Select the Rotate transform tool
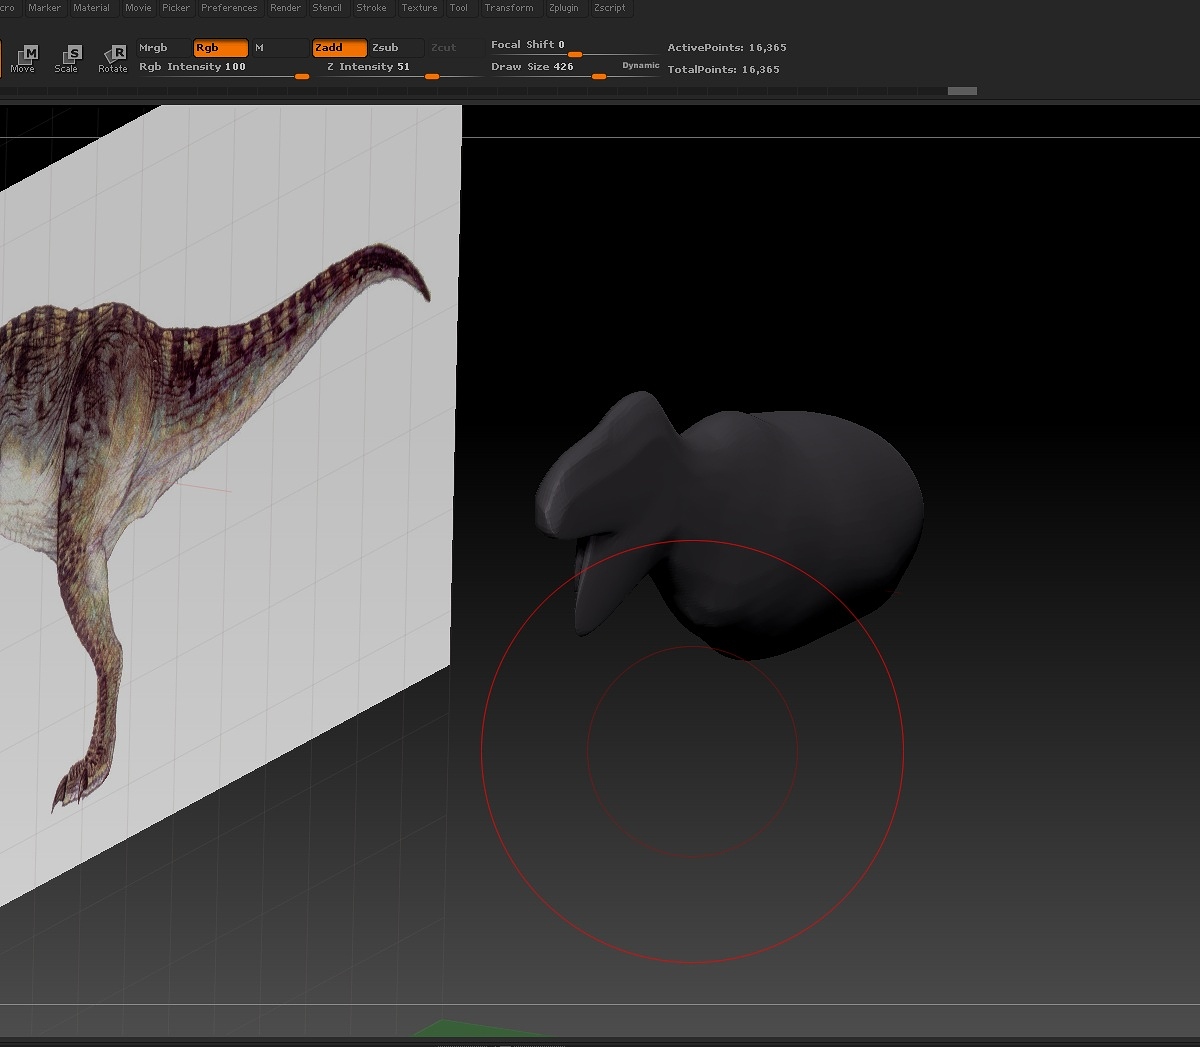 click(x=113, y=58)
